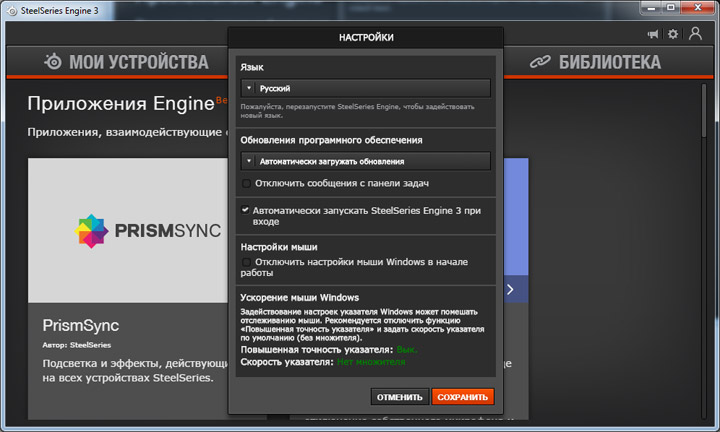Click the Вык. pointer precision status
The width and height of the screenshot is (720, 432).
407,350
